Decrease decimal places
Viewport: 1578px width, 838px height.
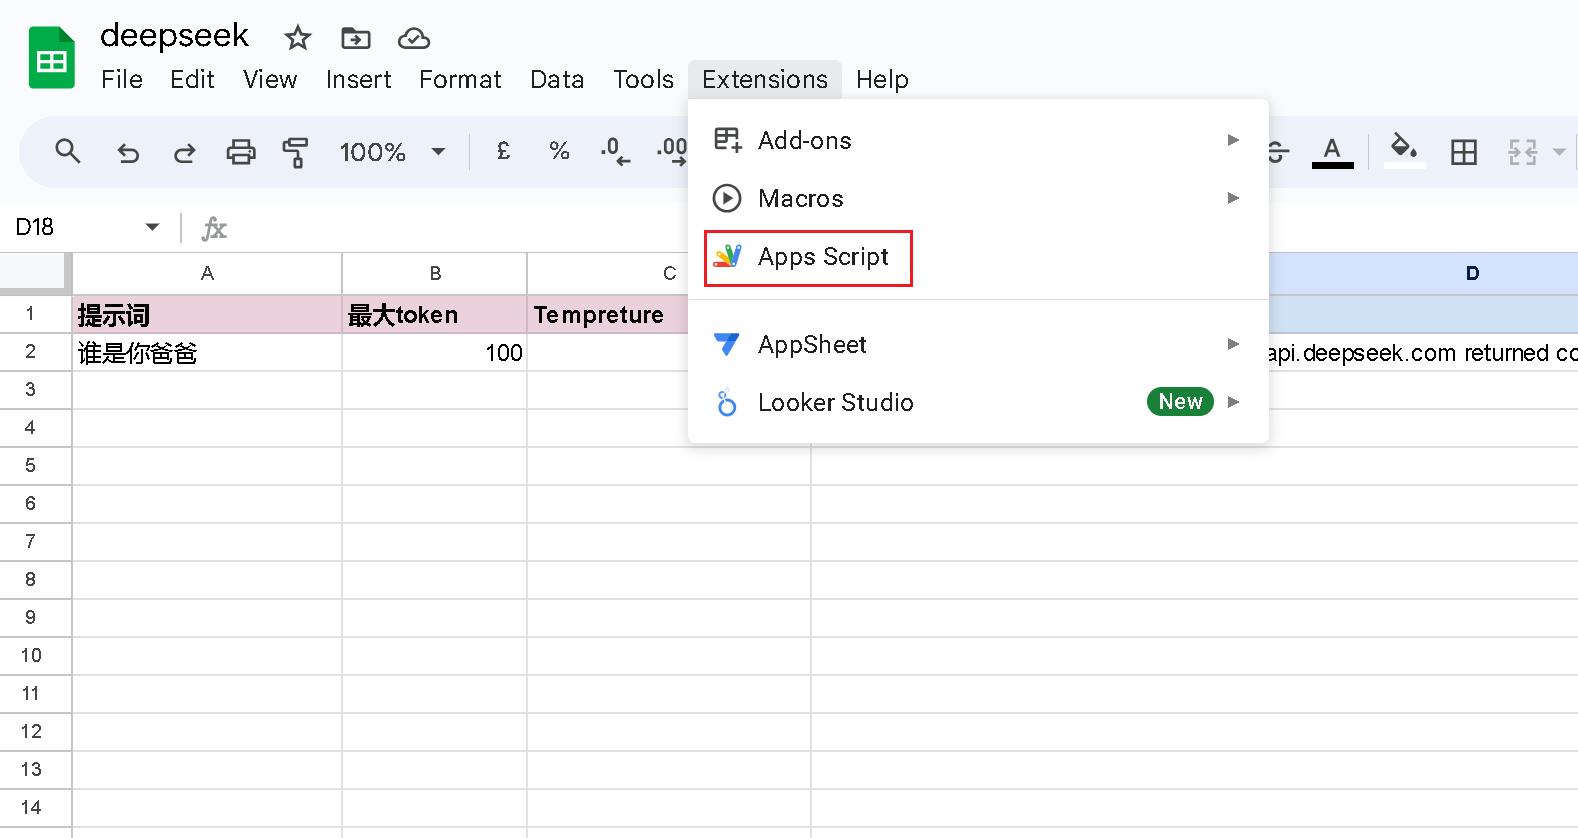(614, 152)
